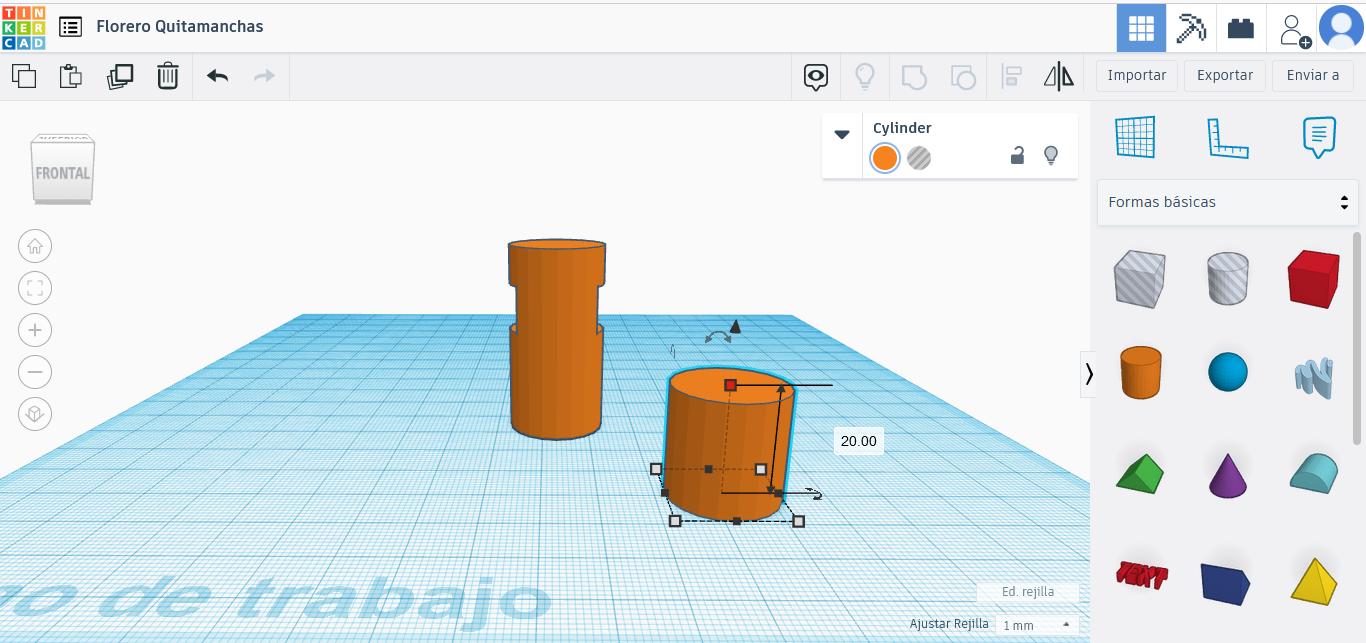1366x643 pixels.
Task: Open the user profile avatar
Action: [x=1341, y=27]
